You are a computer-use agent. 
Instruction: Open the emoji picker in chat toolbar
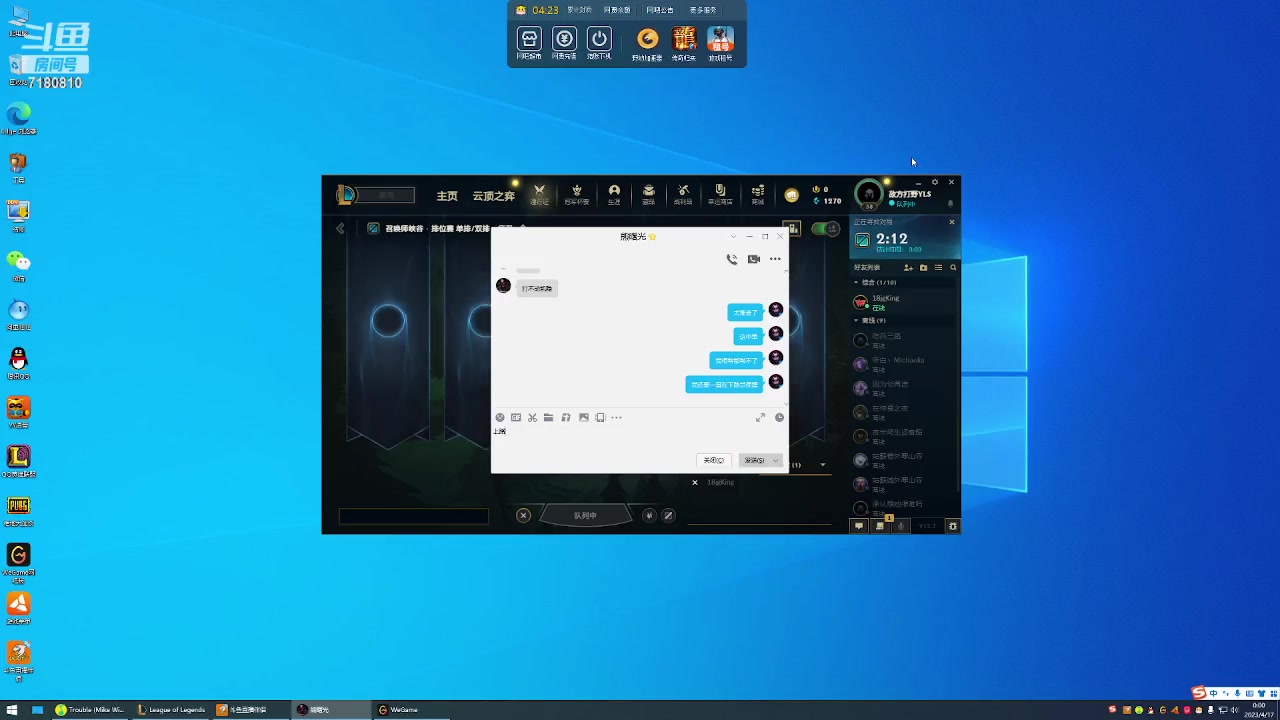(500, 417)
